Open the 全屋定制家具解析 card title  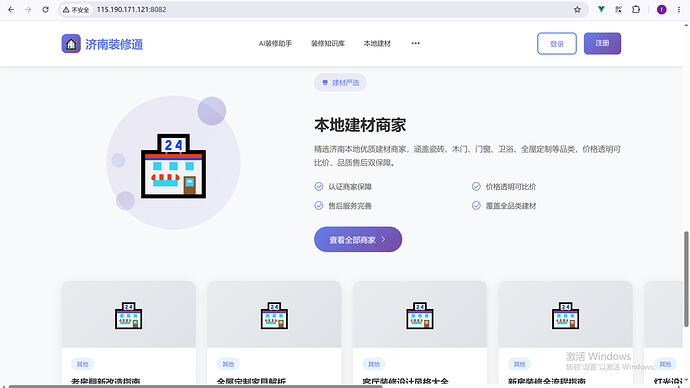pyautogui.click(x=251, y=381)
